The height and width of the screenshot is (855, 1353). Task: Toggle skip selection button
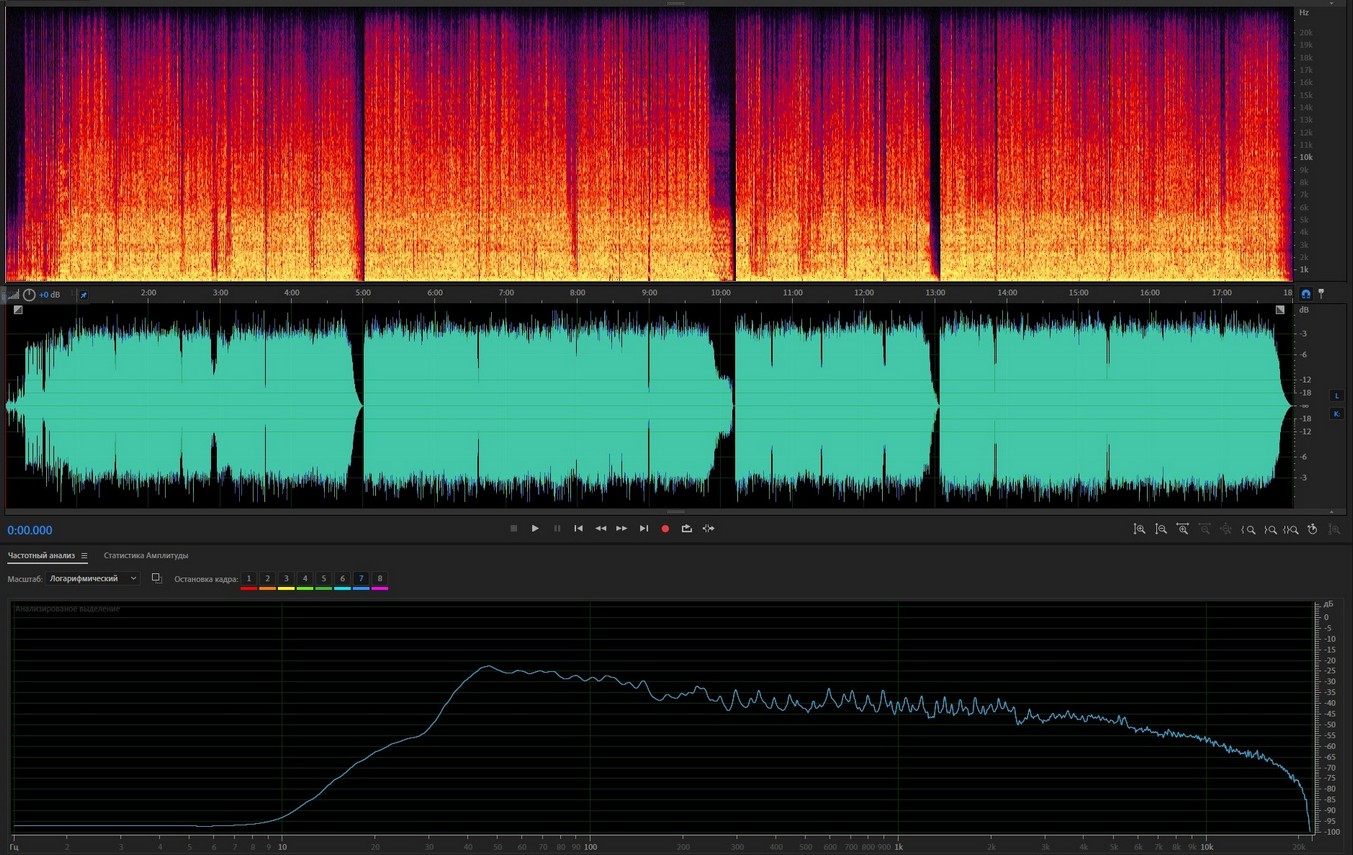point(709,528)
